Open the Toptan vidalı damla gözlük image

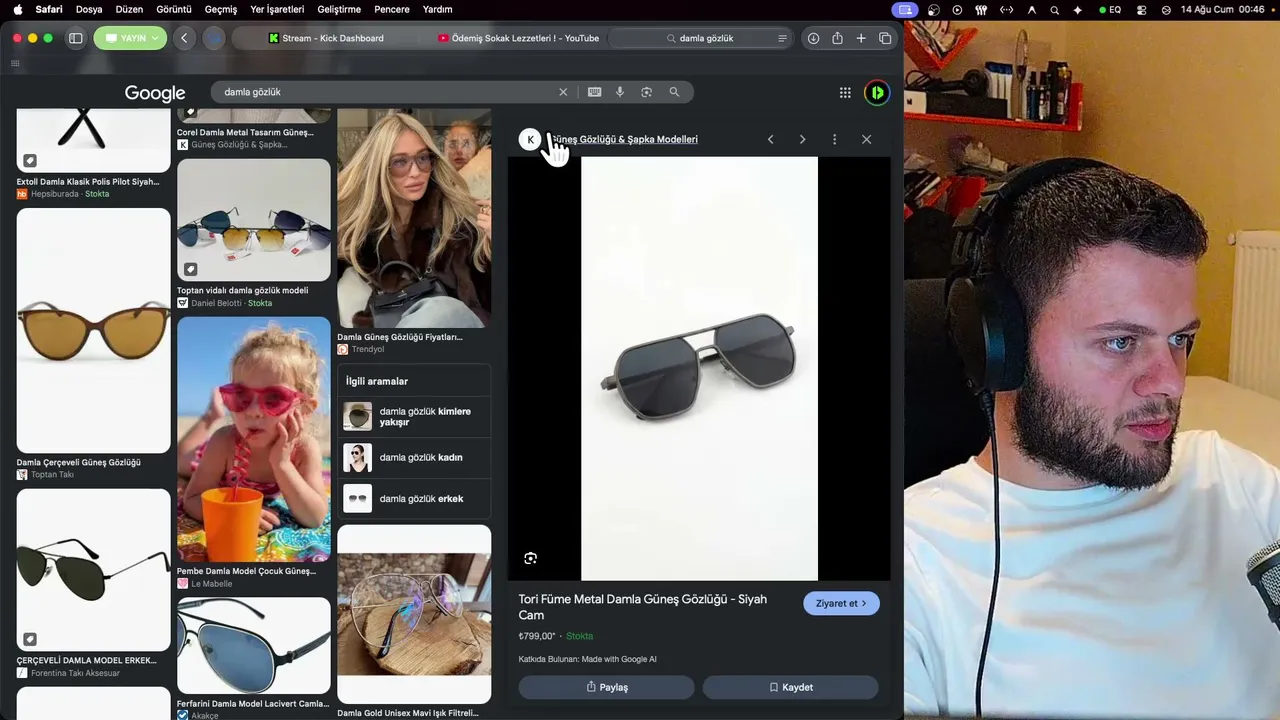(253, 220)
